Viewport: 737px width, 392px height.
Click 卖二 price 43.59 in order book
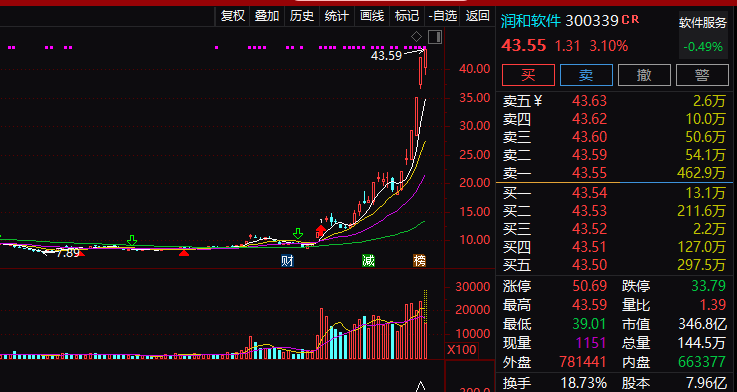[589, 155]
